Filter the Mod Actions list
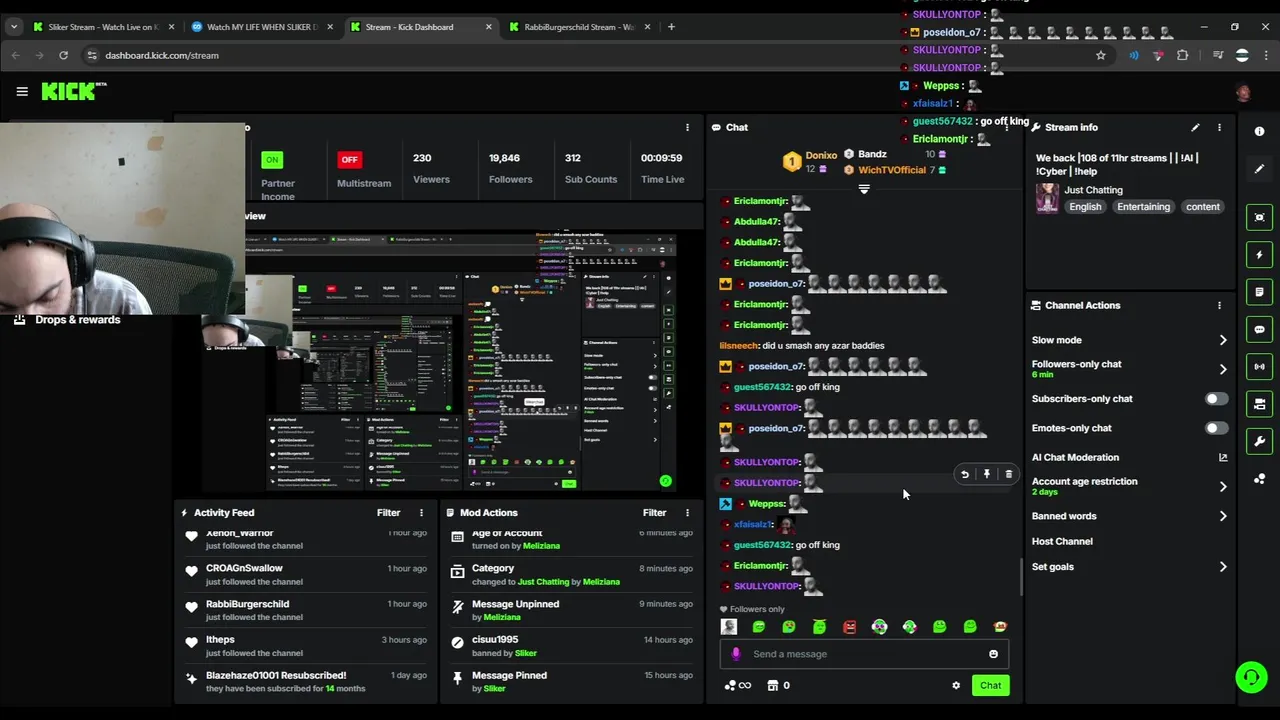 pyautogui.click(x=654, y=513)
